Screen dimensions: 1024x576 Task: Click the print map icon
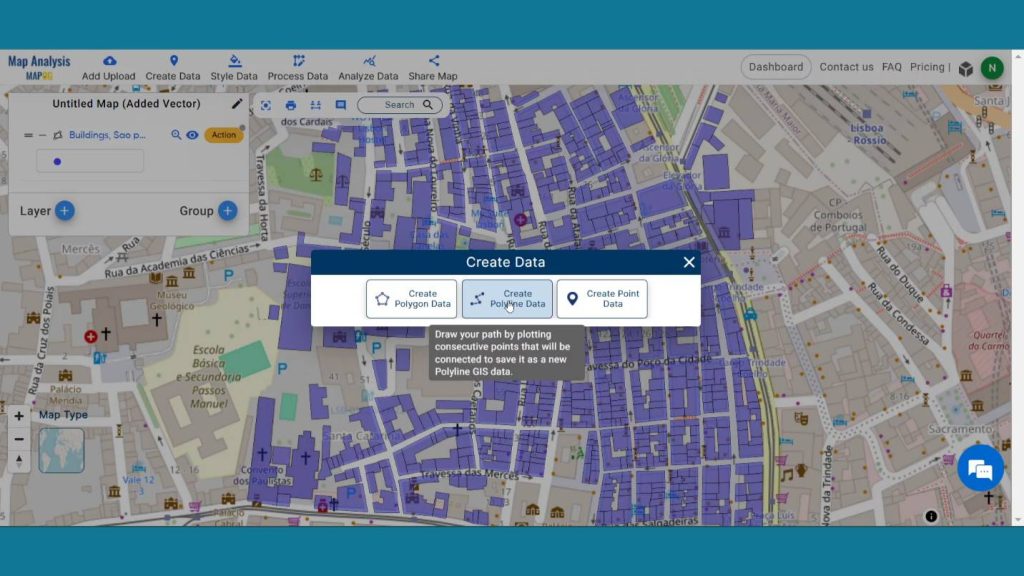291,105
